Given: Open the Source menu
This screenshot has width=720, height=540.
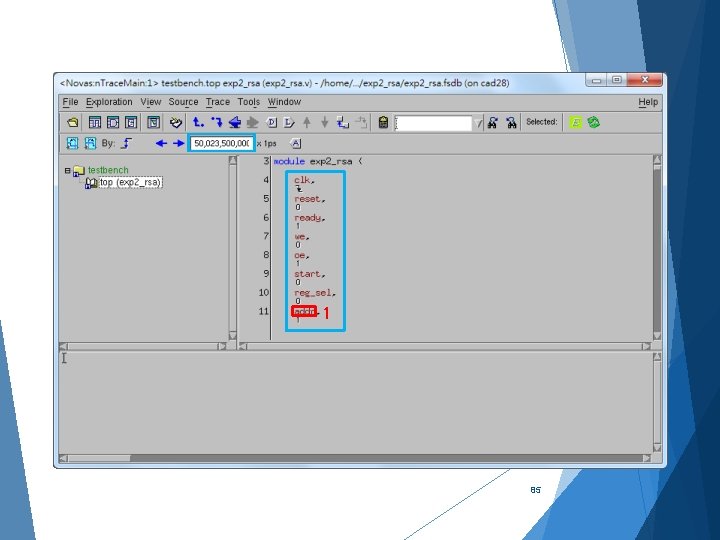Looking at the screenshot, I should click(183, 102).
